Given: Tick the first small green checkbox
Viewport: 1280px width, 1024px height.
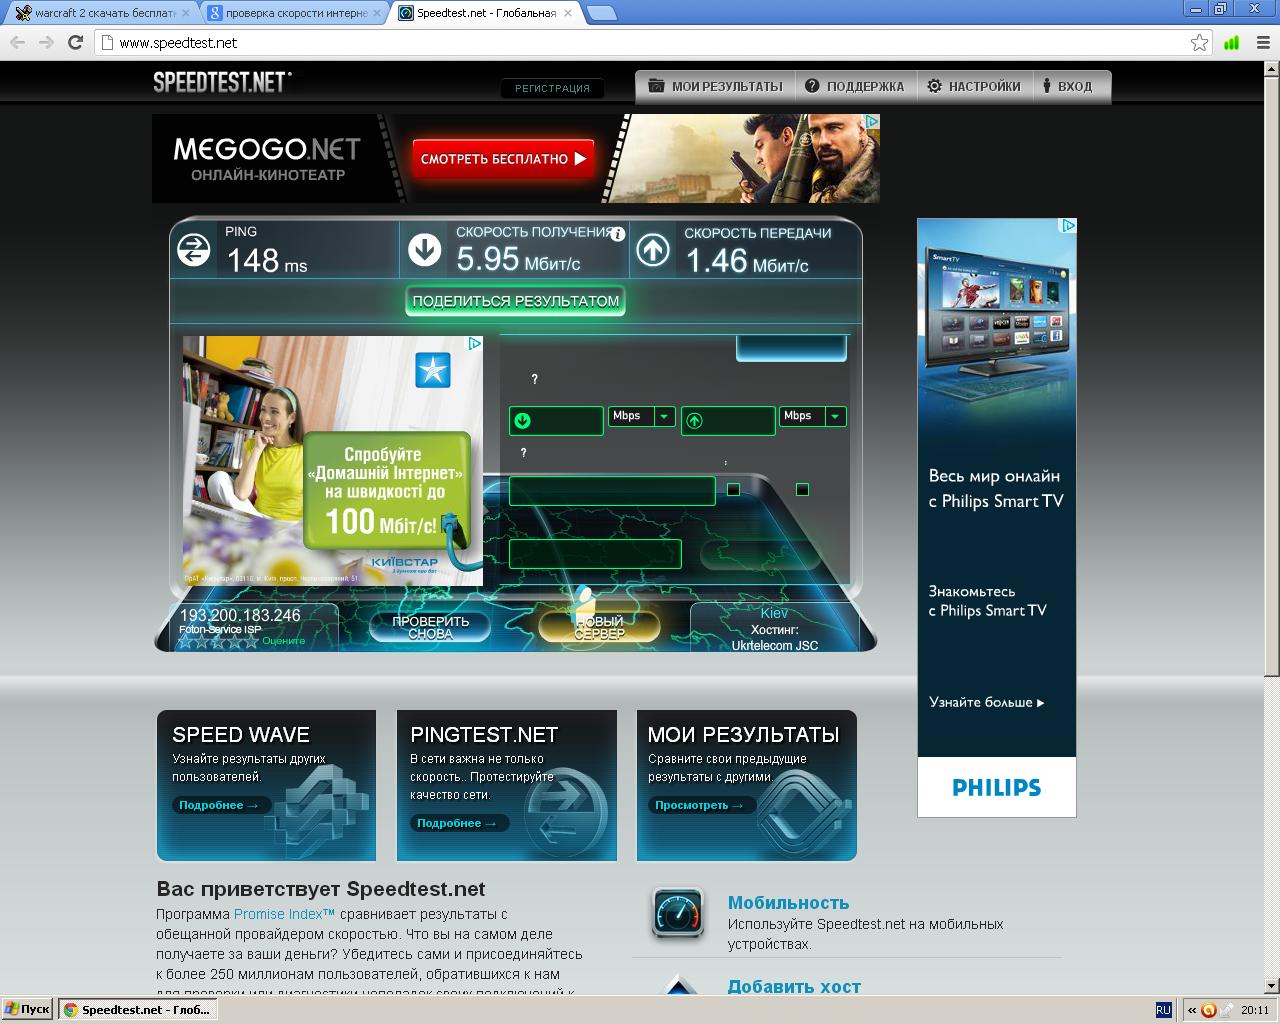Looking at the screenshot, I should tap(733, 489).
